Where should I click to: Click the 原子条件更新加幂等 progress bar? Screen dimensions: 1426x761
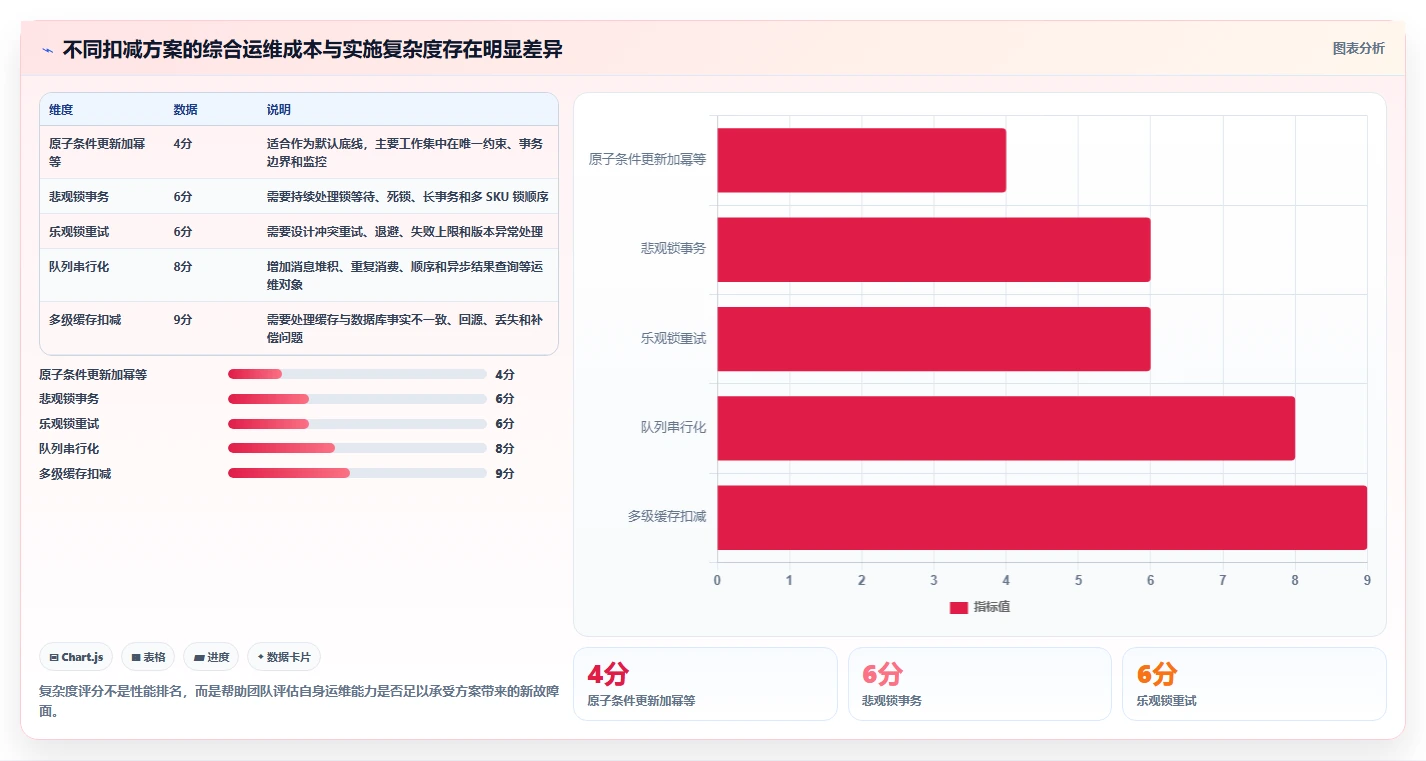tap(357, 374)
